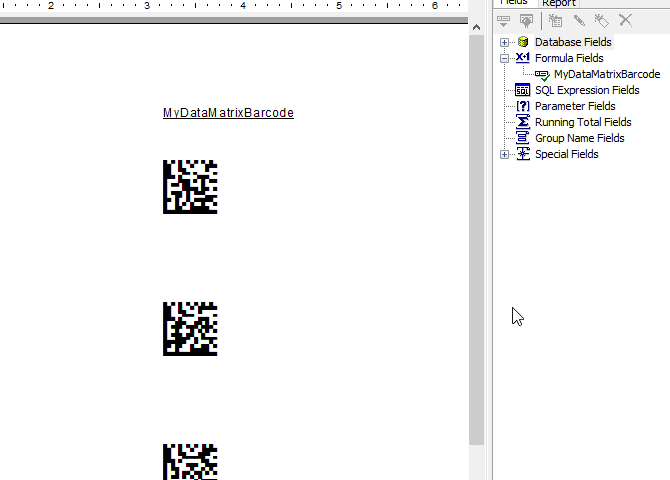This screenshot has height=480, width=670.
Task: Click the X+1 Formula Fields icon
Action: click(x=523, y=58)
